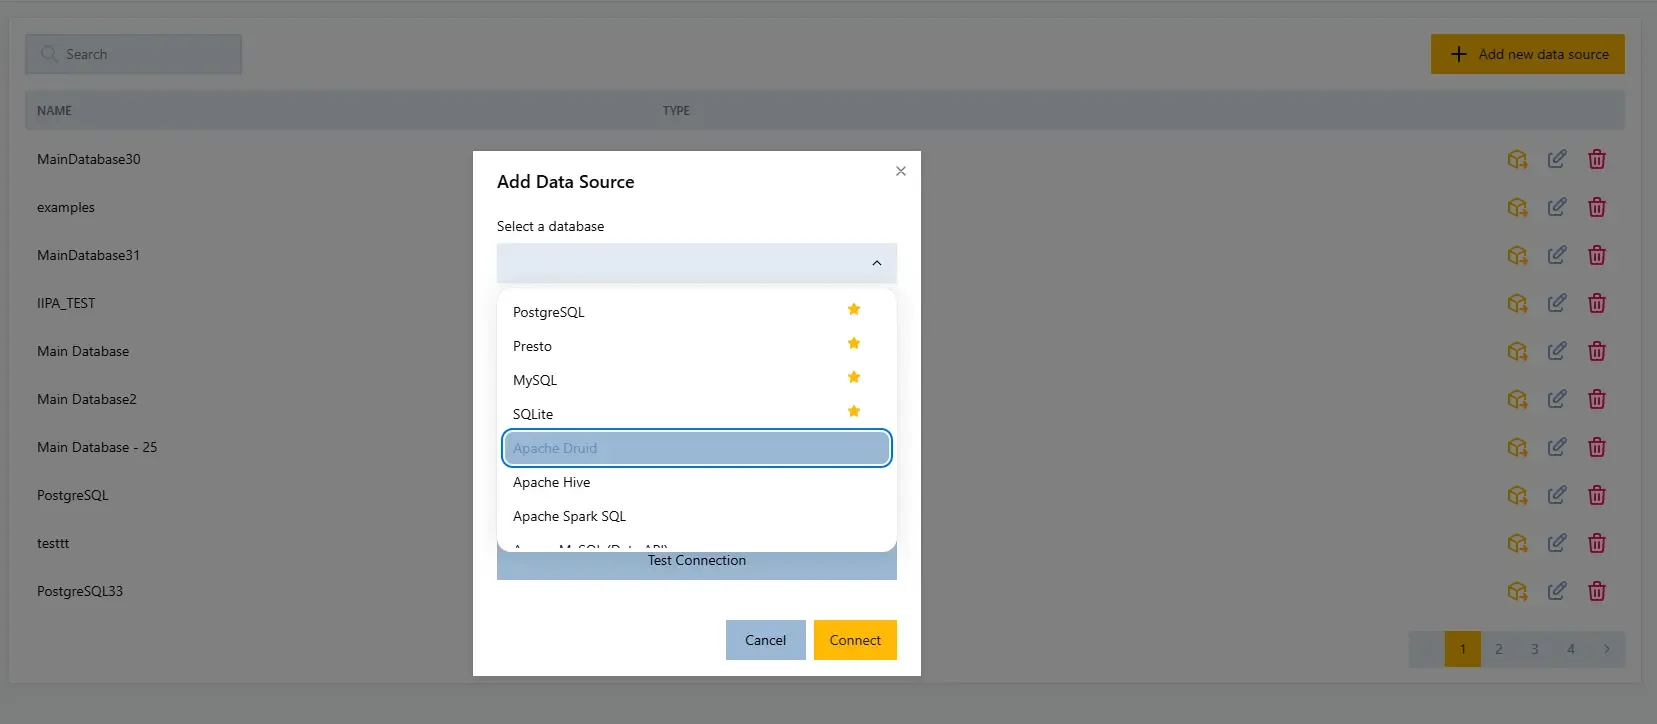Viewport: 1657px width, 724px height.
Task: Click the examples data source name
Action: pyautogui.click(x=66, y=207)
